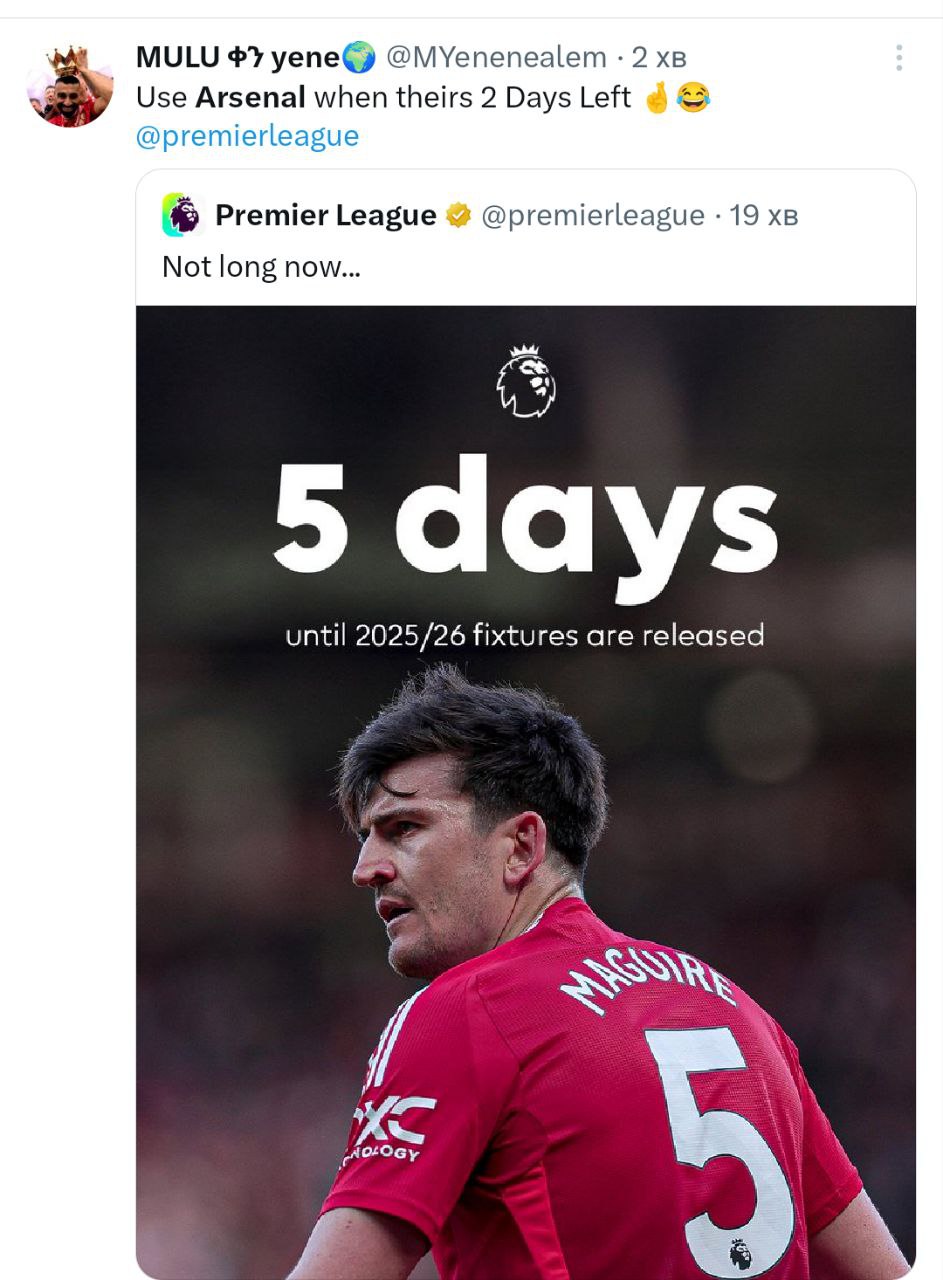Viewport: 943px width, 1280px height.
Task: Click the bold Arsenal word in tweet
Action: [250, 98]
